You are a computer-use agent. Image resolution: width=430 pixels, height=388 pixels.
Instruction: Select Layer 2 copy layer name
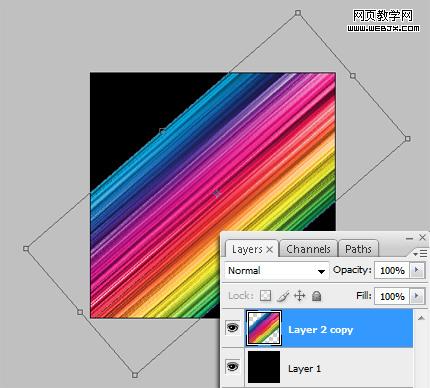(x=320, y=330)
